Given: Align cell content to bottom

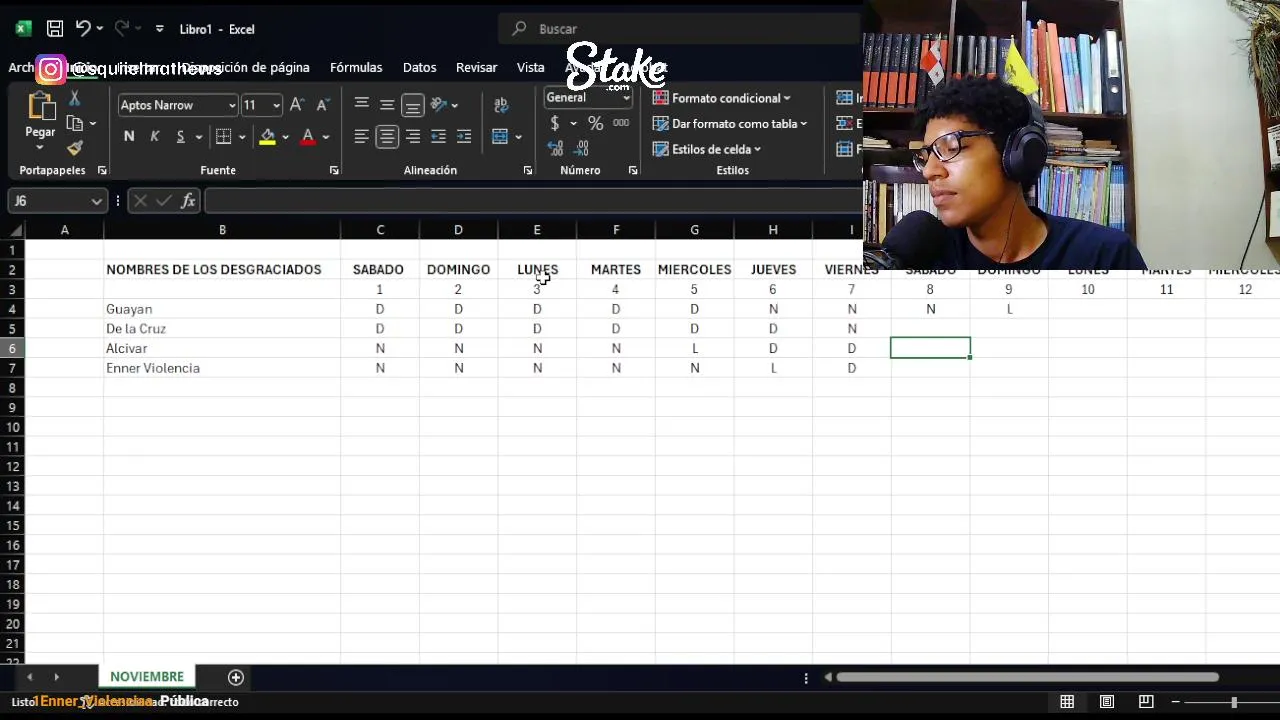Looking at the screenshot, I should tap(412, 104).
